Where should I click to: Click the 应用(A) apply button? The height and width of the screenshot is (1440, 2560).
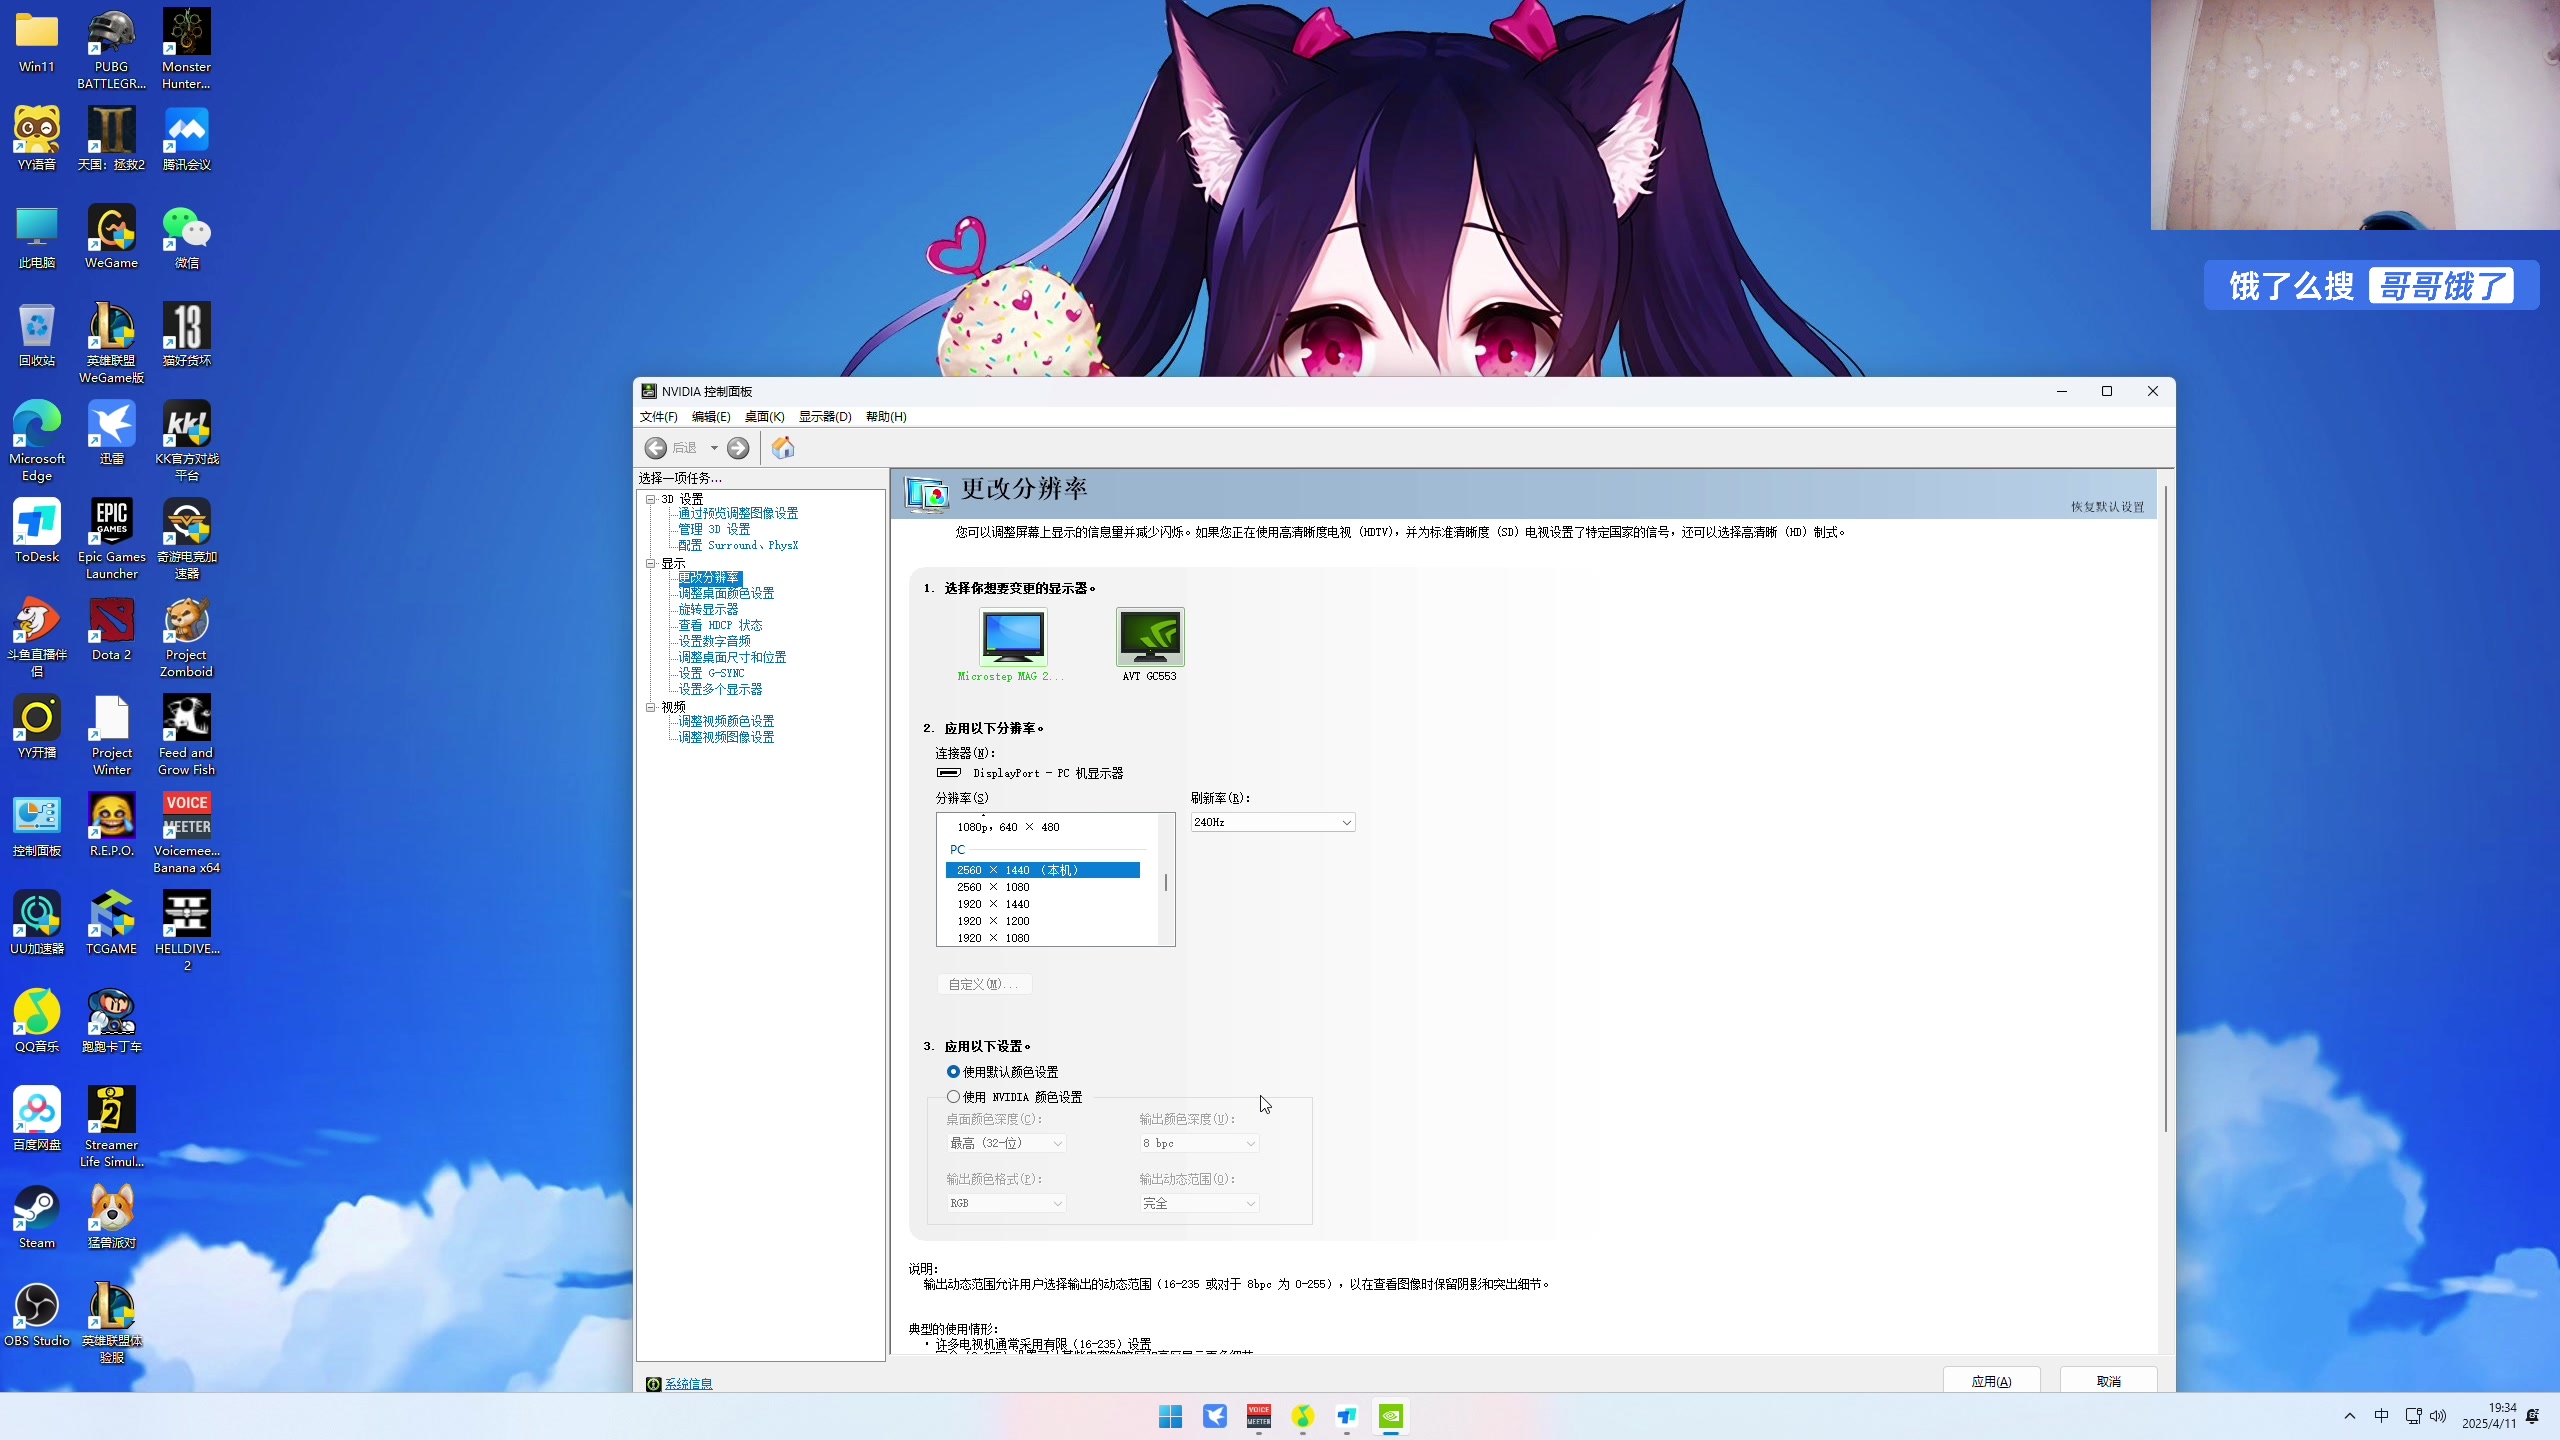click(1991, 1381)
